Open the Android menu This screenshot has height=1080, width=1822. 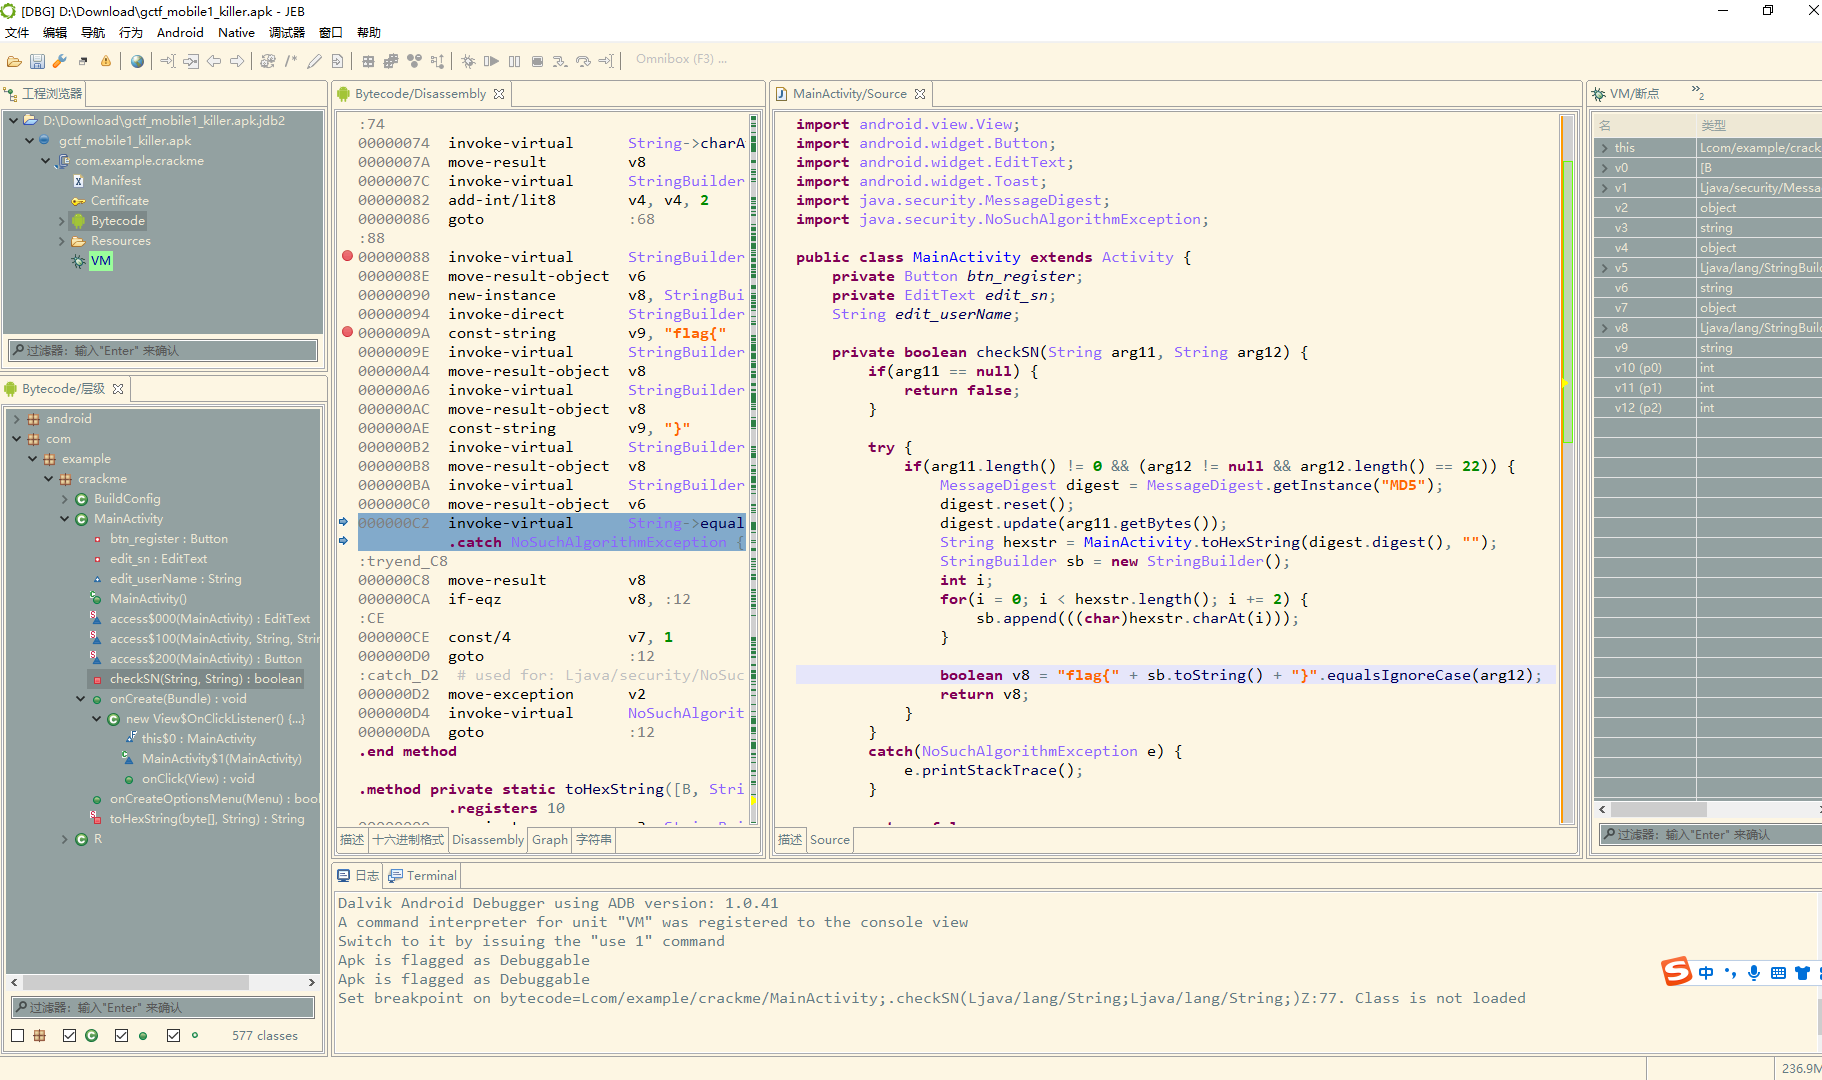click(x=180, y=33)
